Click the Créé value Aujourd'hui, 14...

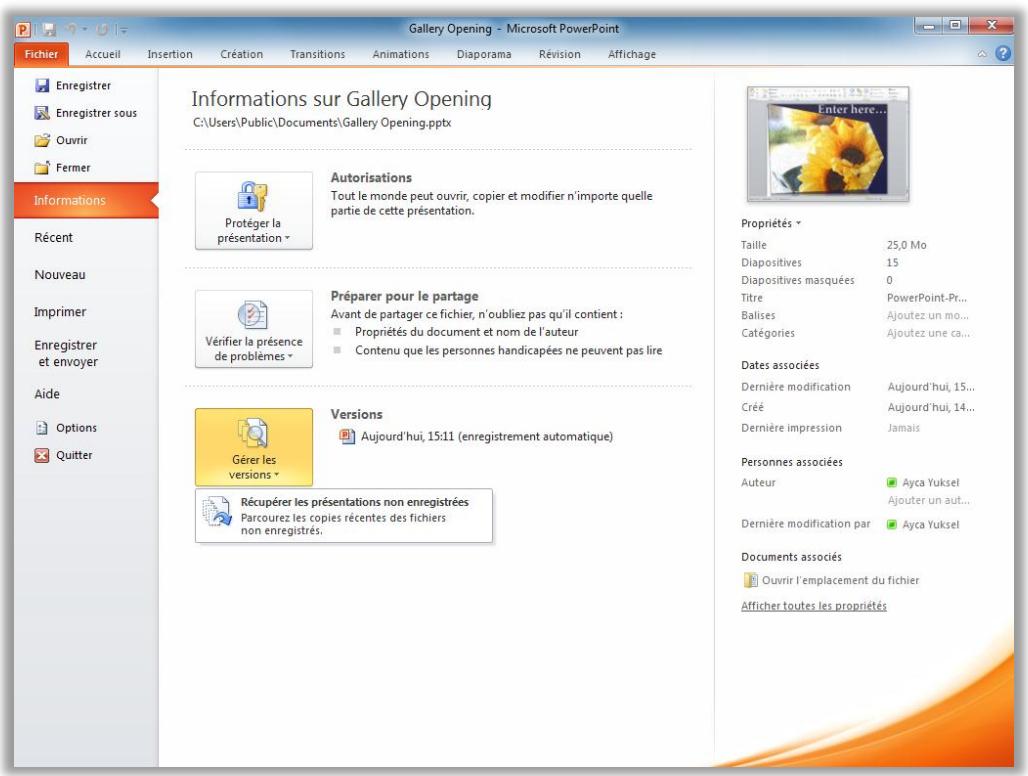pos(931,407)
